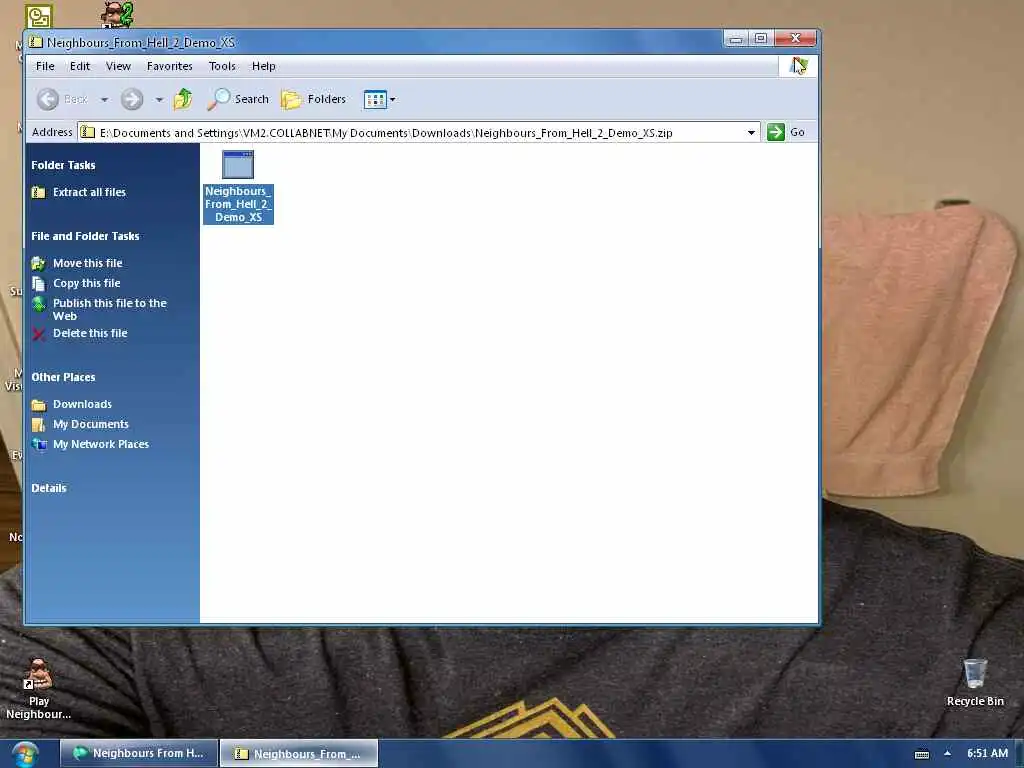Maximize the zip folder window
This screenshot has width=1024, height=768.
click(761, 39)
